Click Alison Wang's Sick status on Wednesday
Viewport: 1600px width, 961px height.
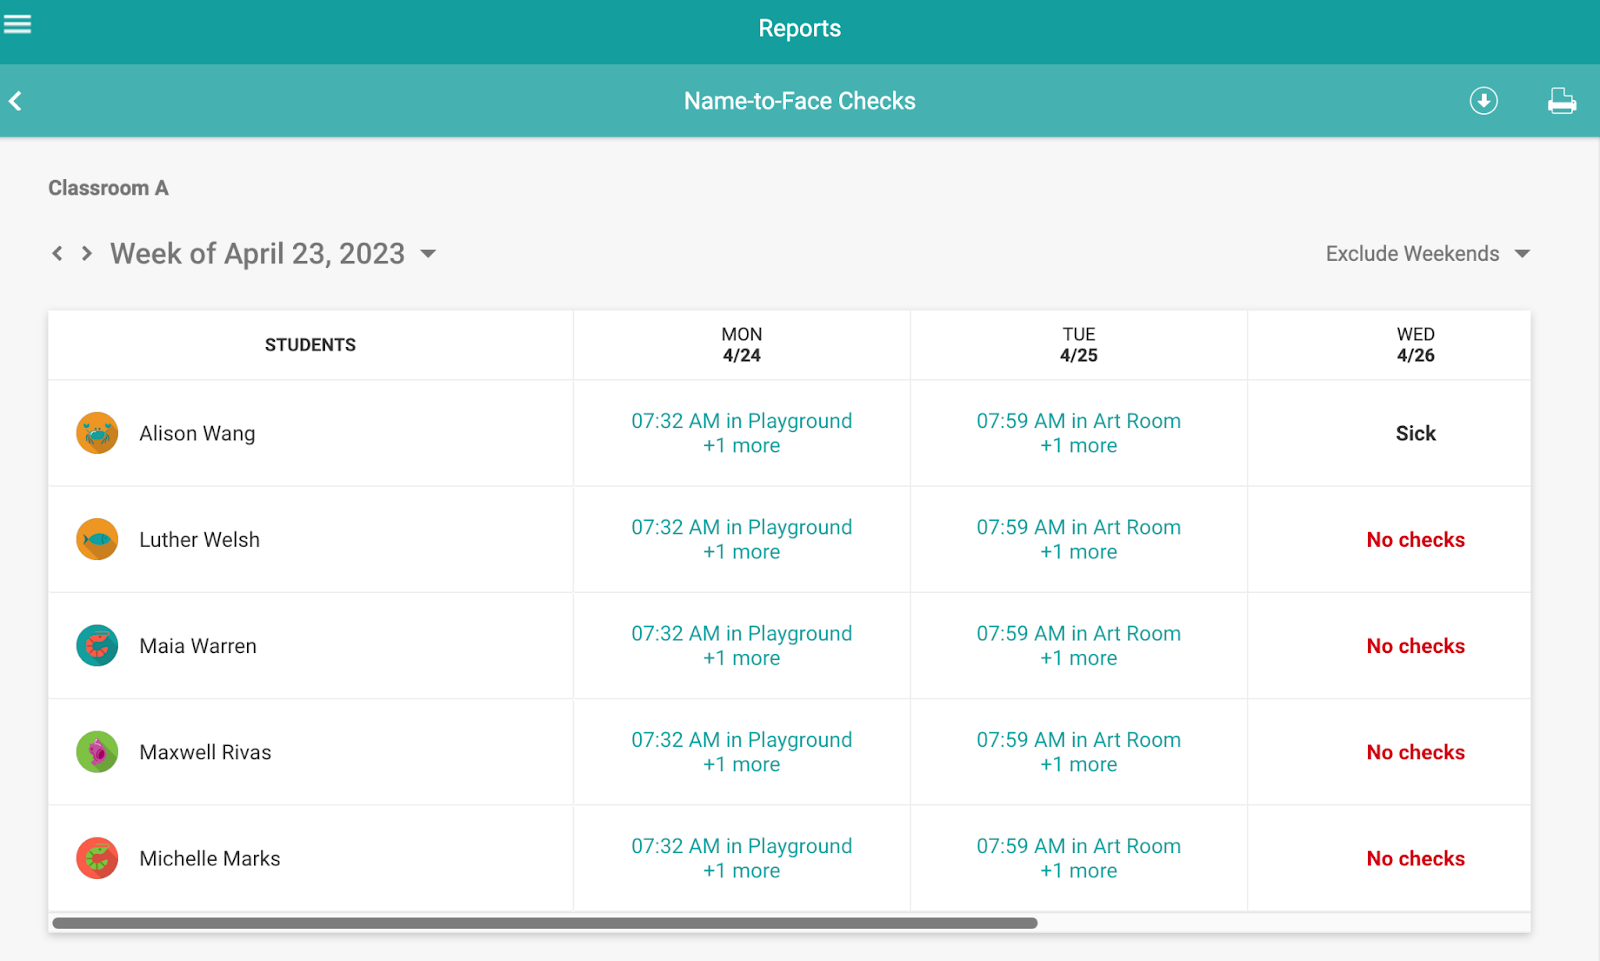[x=1415, y=433]
